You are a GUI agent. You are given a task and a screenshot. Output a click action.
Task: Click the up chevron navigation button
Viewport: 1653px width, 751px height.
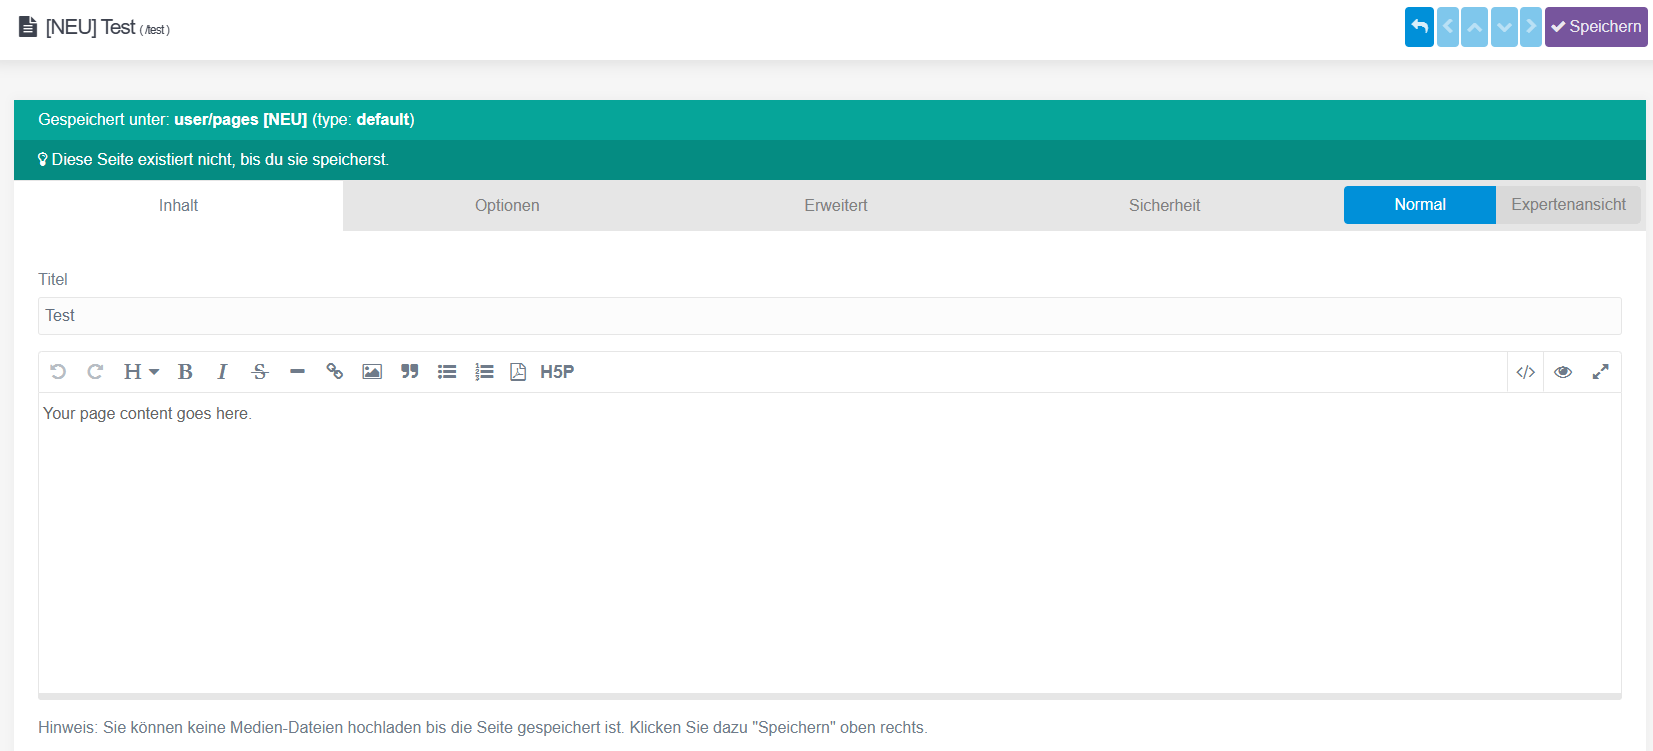[1475, 27]
